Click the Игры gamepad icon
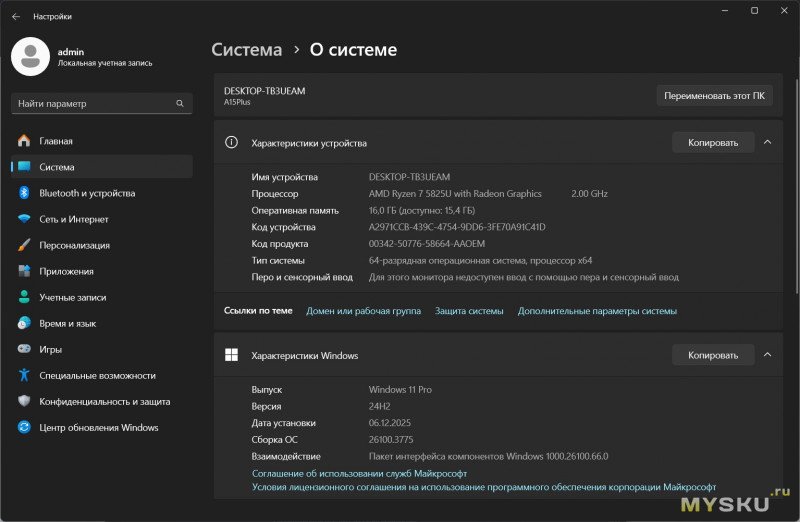 (x=24, y=349)
